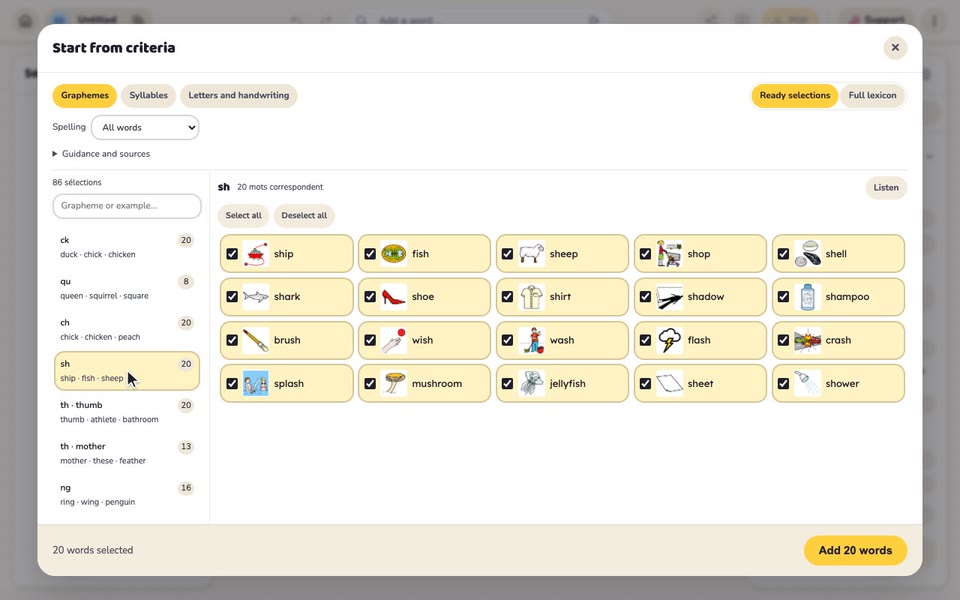This screenshot has height=600, width=960.
Task: Select the qu grapheme entry
Action: pos(127,288)
